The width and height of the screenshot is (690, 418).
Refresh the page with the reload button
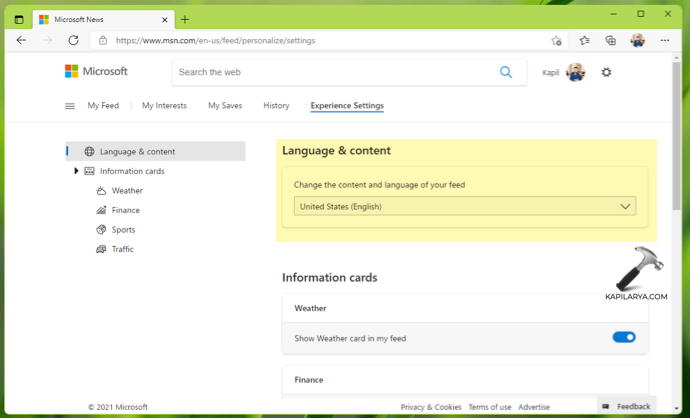pos(73,41)
